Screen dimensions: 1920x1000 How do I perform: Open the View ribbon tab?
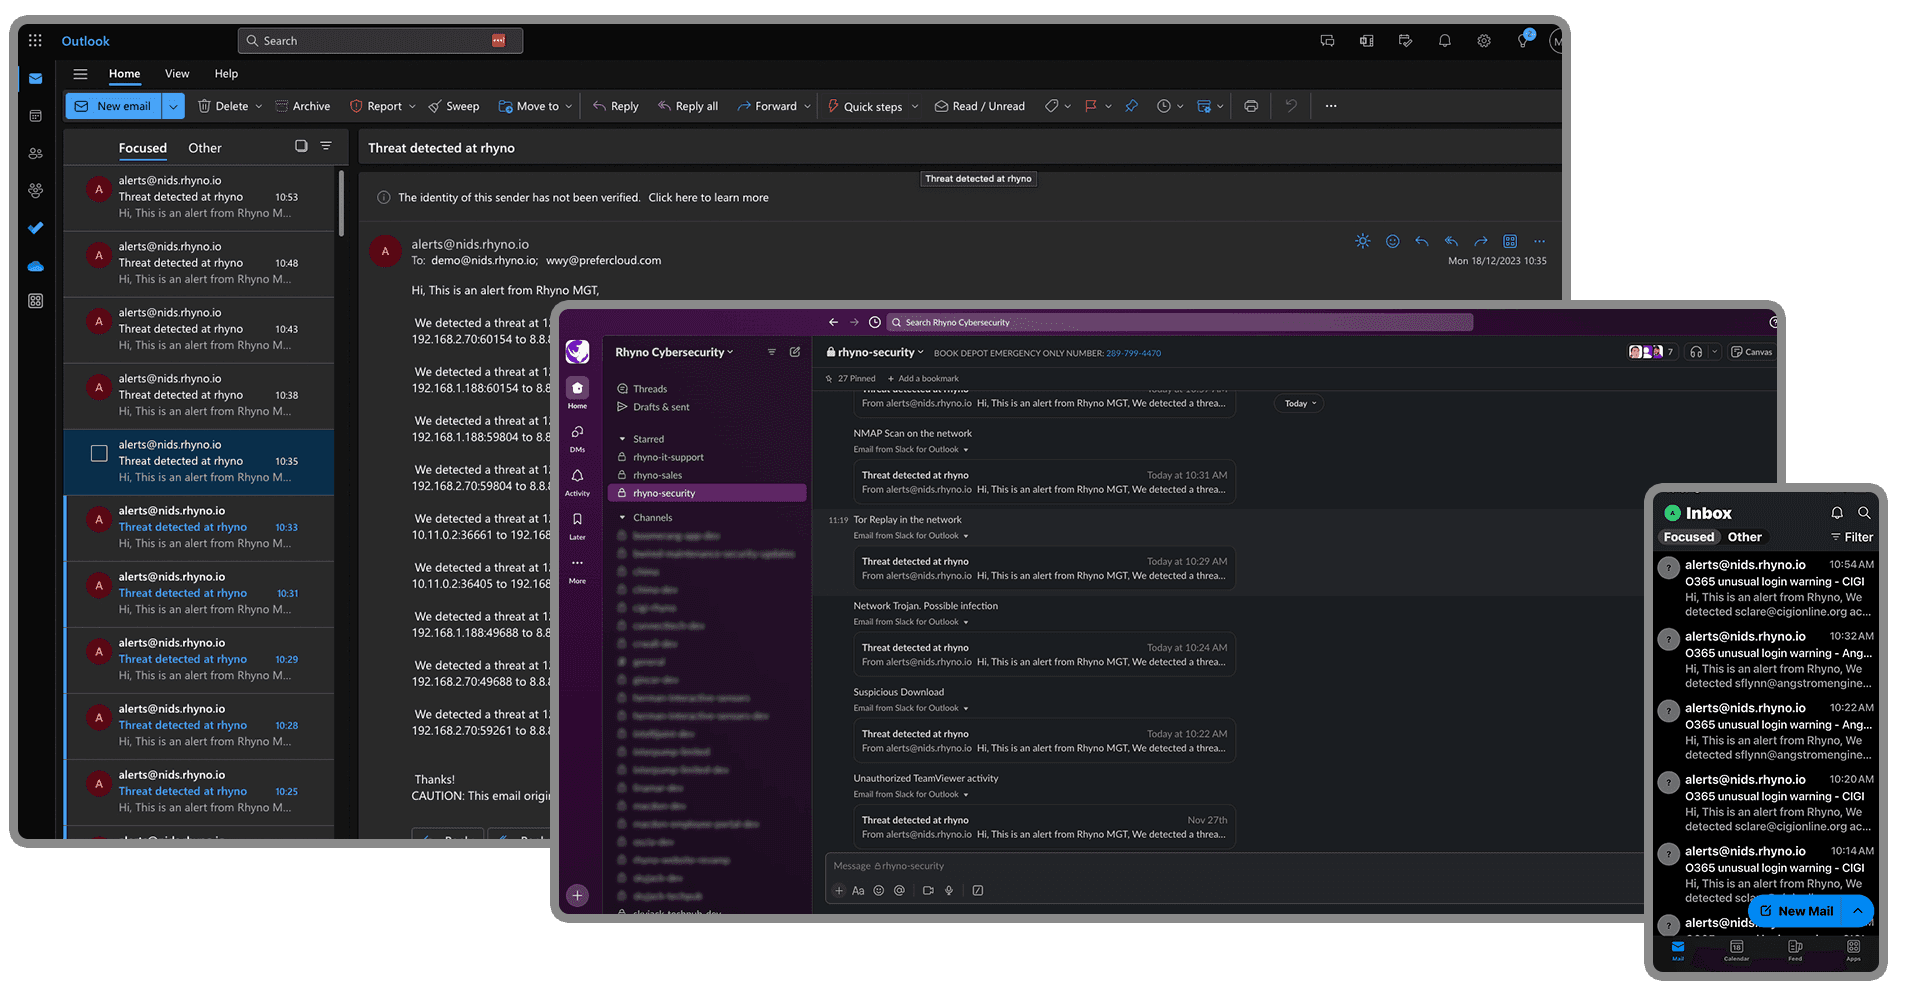coord(177,74)
